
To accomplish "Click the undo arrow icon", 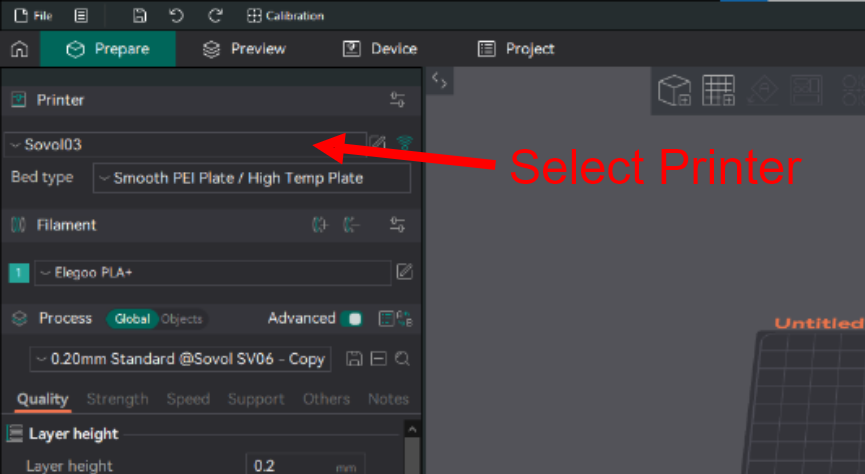I will tap(177, 16).
